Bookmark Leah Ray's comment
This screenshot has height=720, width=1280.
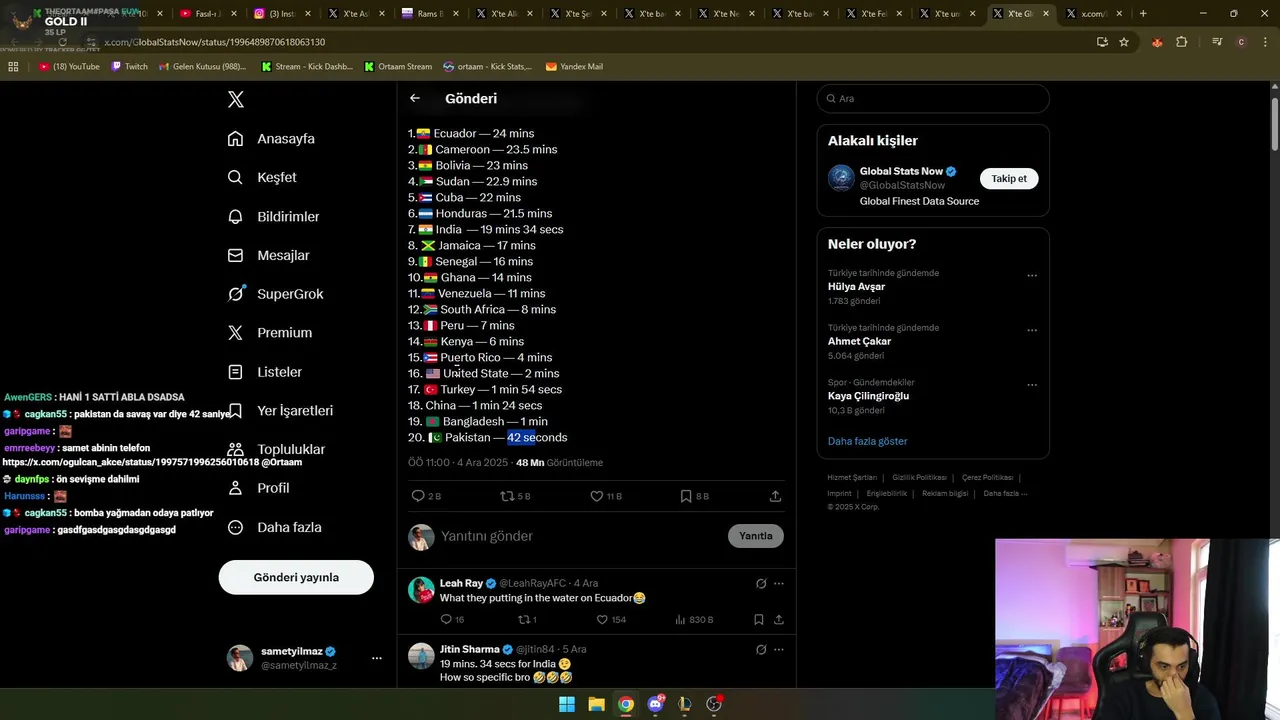[x=758, y=620]
